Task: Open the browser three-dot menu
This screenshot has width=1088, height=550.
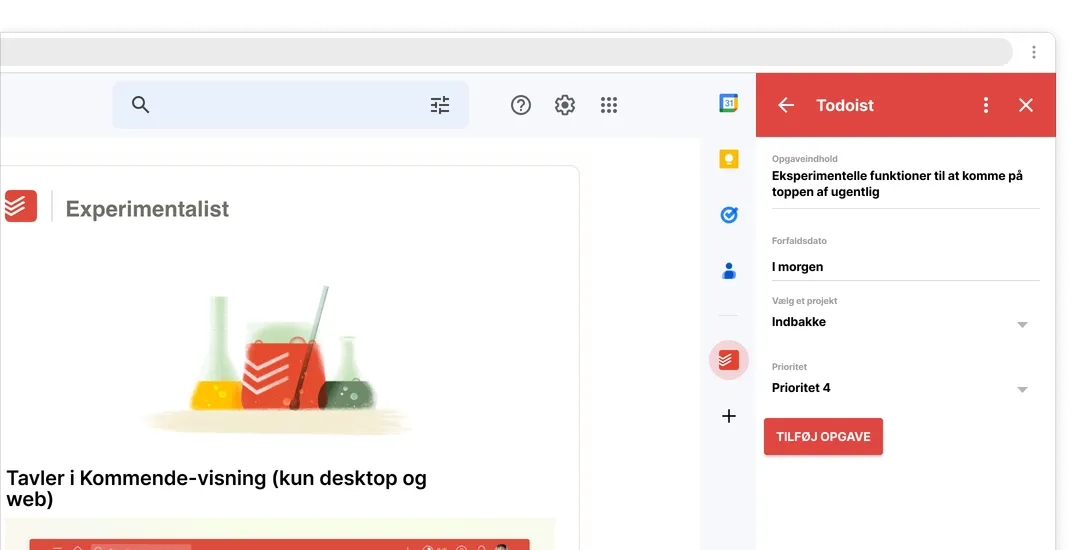Action: point(1034,52)
